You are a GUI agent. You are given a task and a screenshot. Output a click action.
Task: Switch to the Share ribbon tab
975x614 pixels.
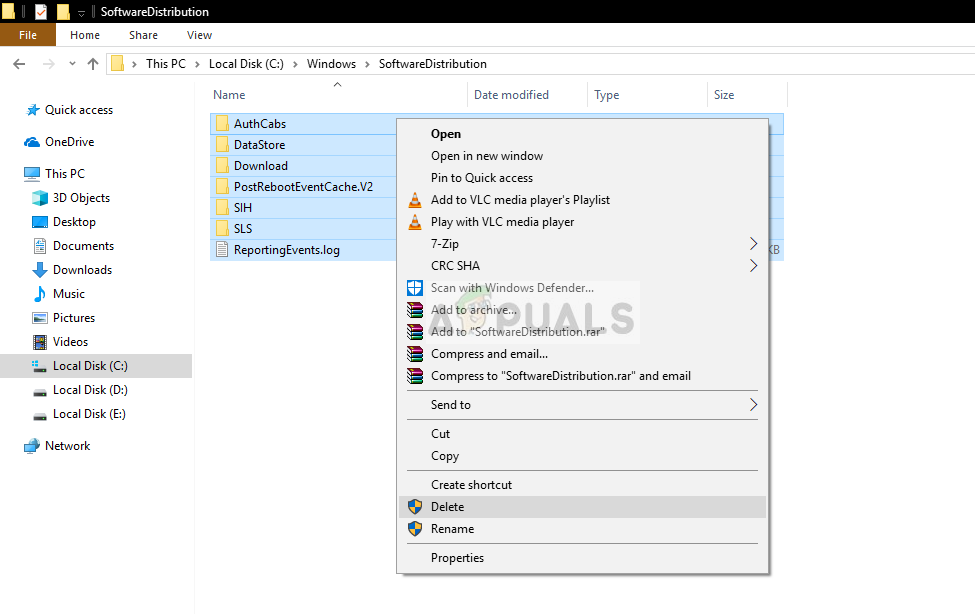pyautogui.click(x=143, y=35)
